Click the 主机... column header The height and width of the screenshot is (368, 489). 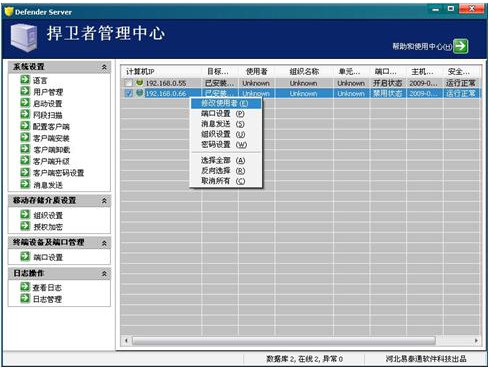pos(425,71)
